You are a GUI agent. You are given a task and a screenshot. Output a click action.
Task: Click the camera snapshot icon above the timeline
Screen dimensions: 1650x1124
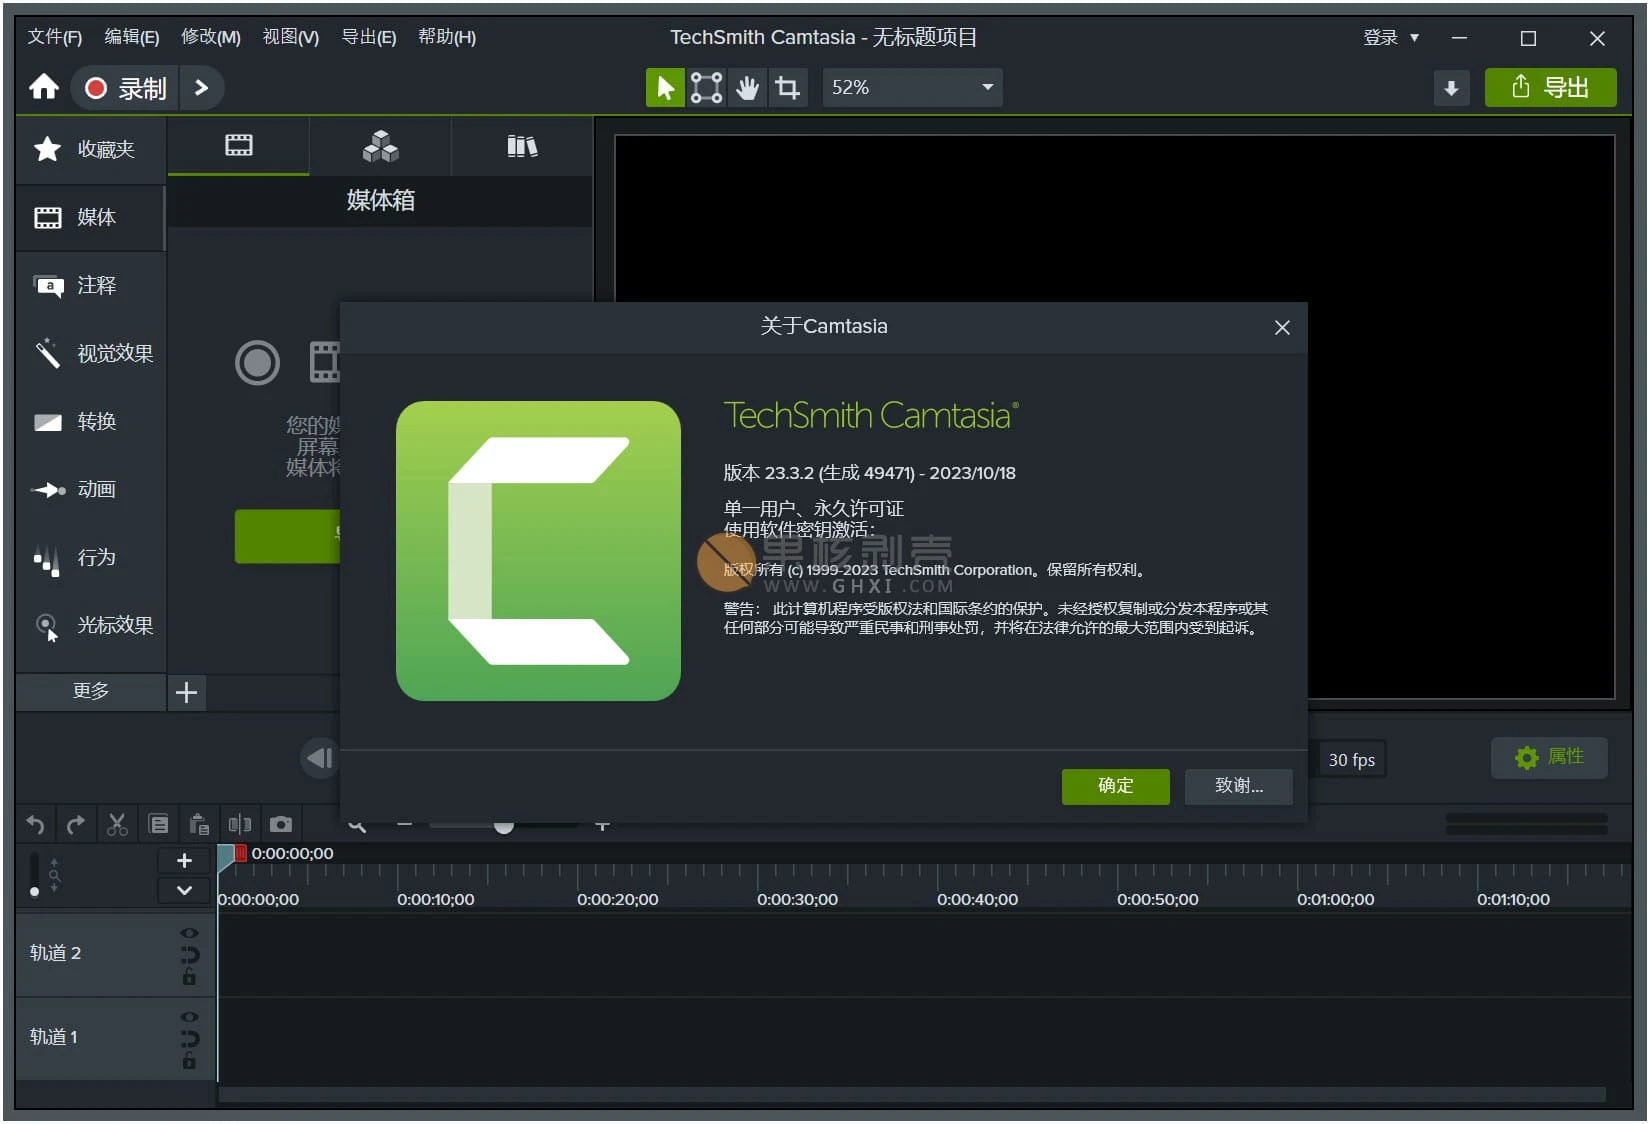tap(281, 824)
